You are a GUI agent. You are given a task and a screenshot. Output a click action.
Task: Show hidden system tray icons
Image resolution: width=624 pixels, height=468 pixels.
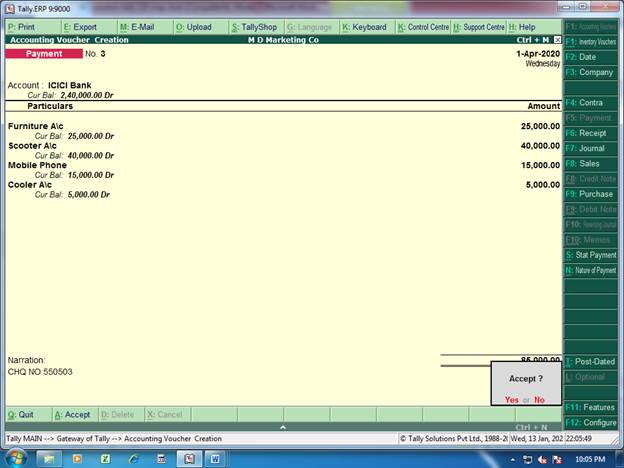pyautogui.click(x=513, y=460)
